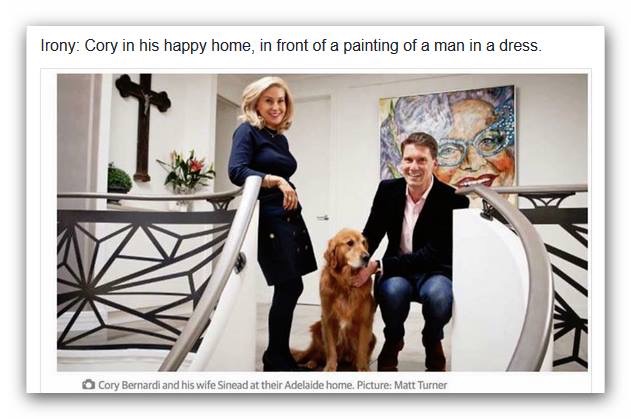The height and width of the screenshot is (419, 631).
Task: Click the headline starting with 'Irony: Cory'
Action: tap(291, 45)
